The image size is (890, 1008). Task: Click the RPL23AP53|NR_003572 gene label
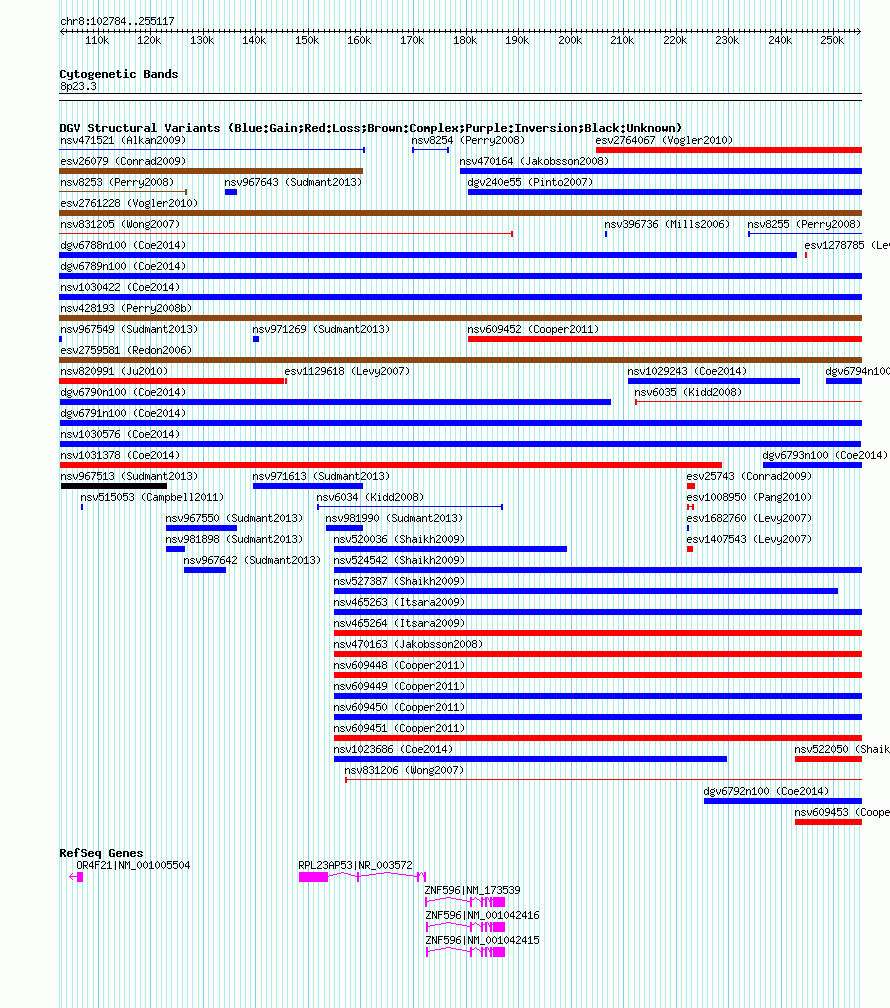355,865
